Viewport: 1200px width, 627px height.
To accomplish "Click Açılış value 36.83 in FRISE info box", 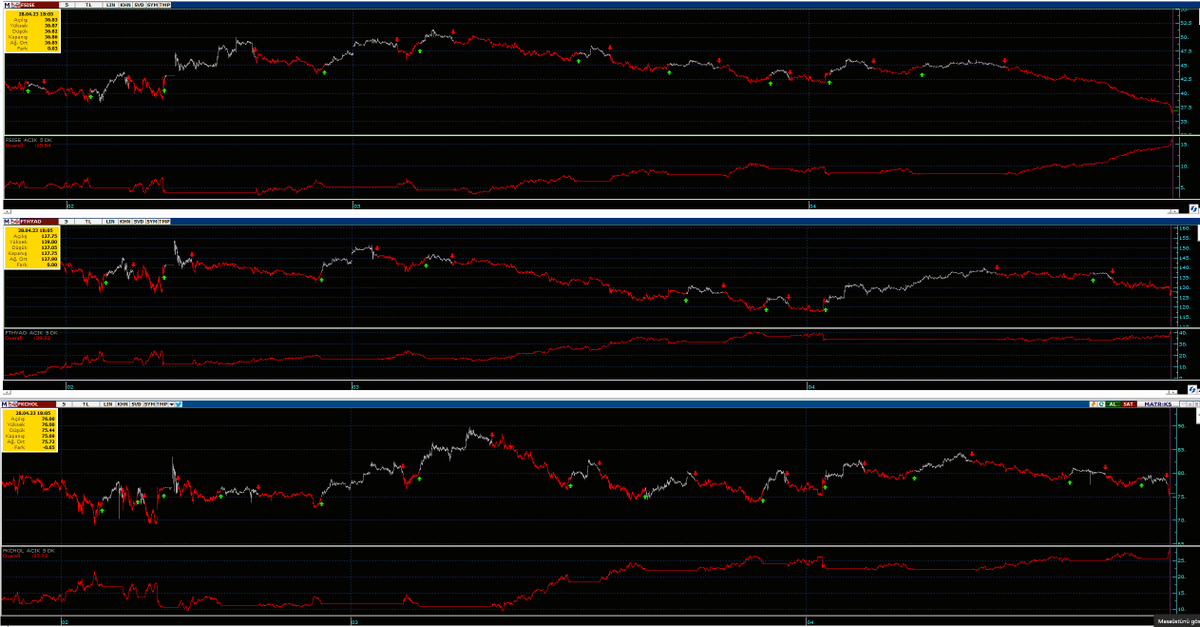I will pyautogui.click(x=51, y=20).
